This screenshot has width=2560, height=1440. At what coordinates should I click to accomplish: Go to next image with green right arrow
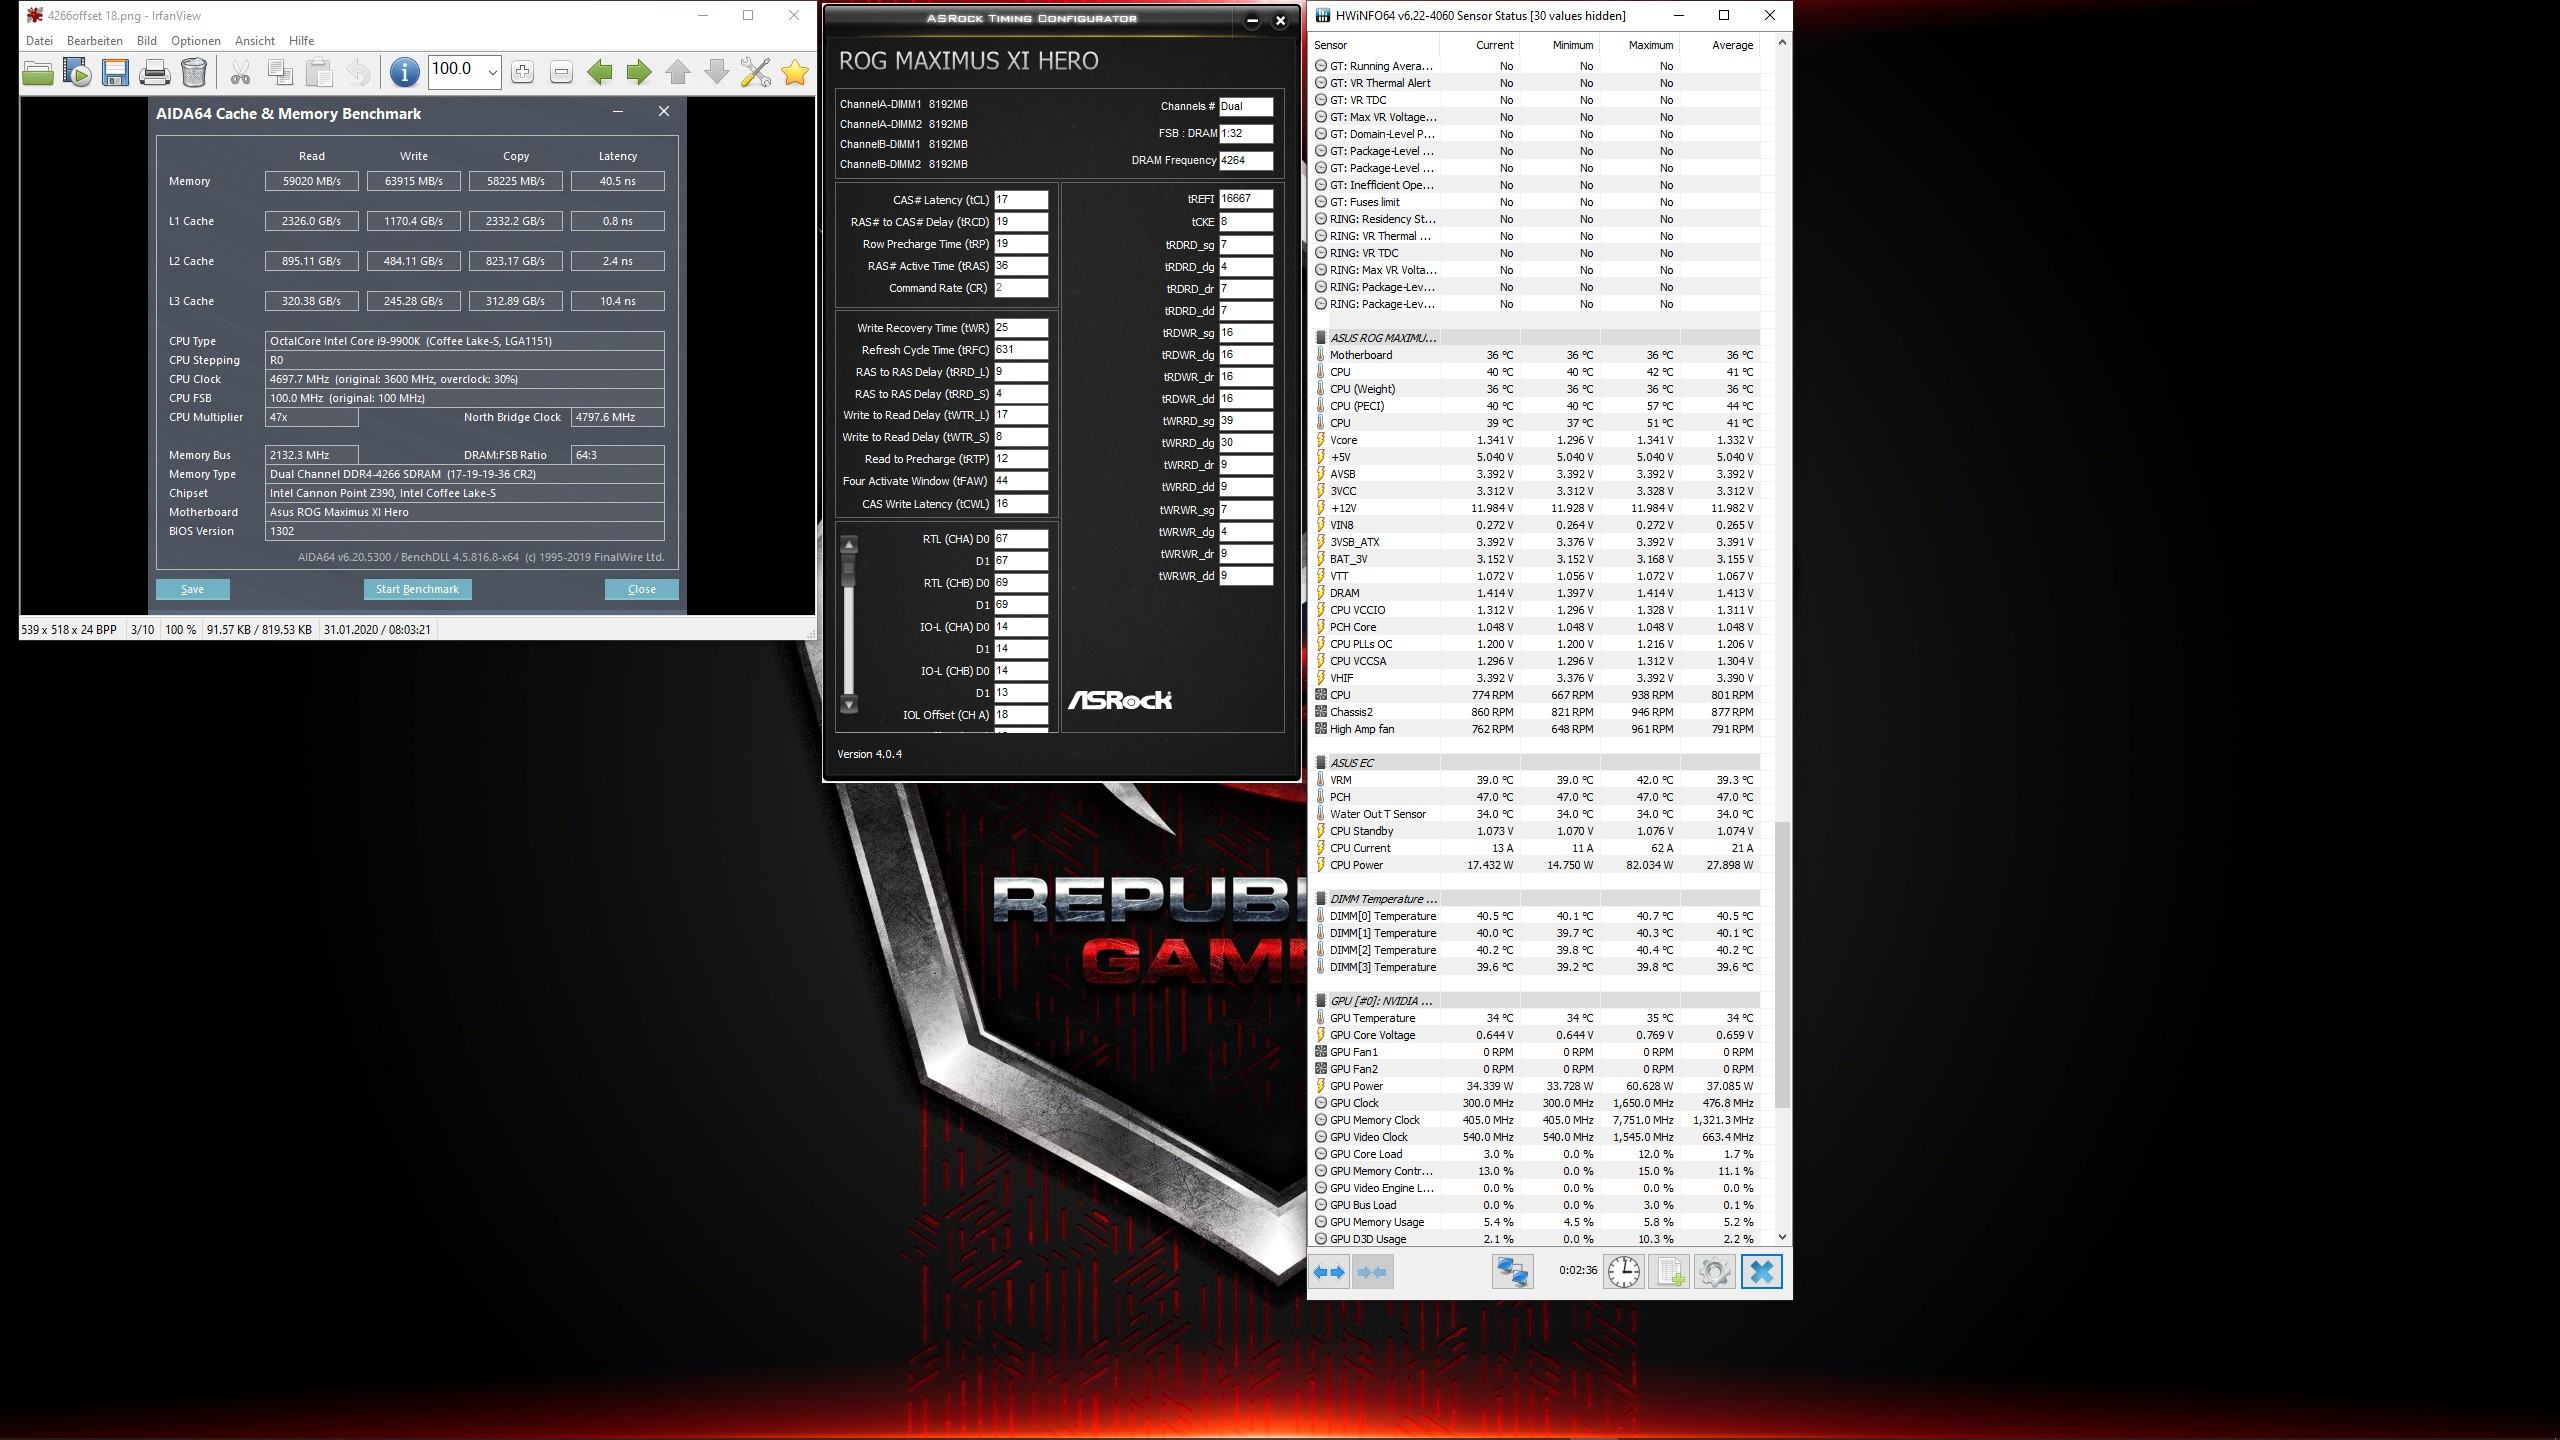(639, 72)
